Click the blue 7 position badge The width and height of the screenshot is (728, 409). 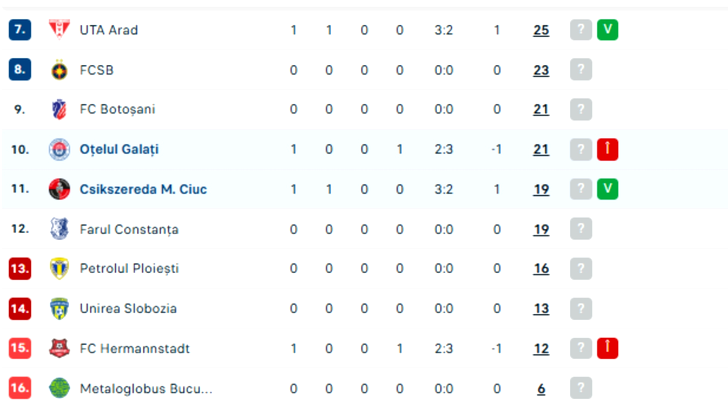[x=20, y=30]
